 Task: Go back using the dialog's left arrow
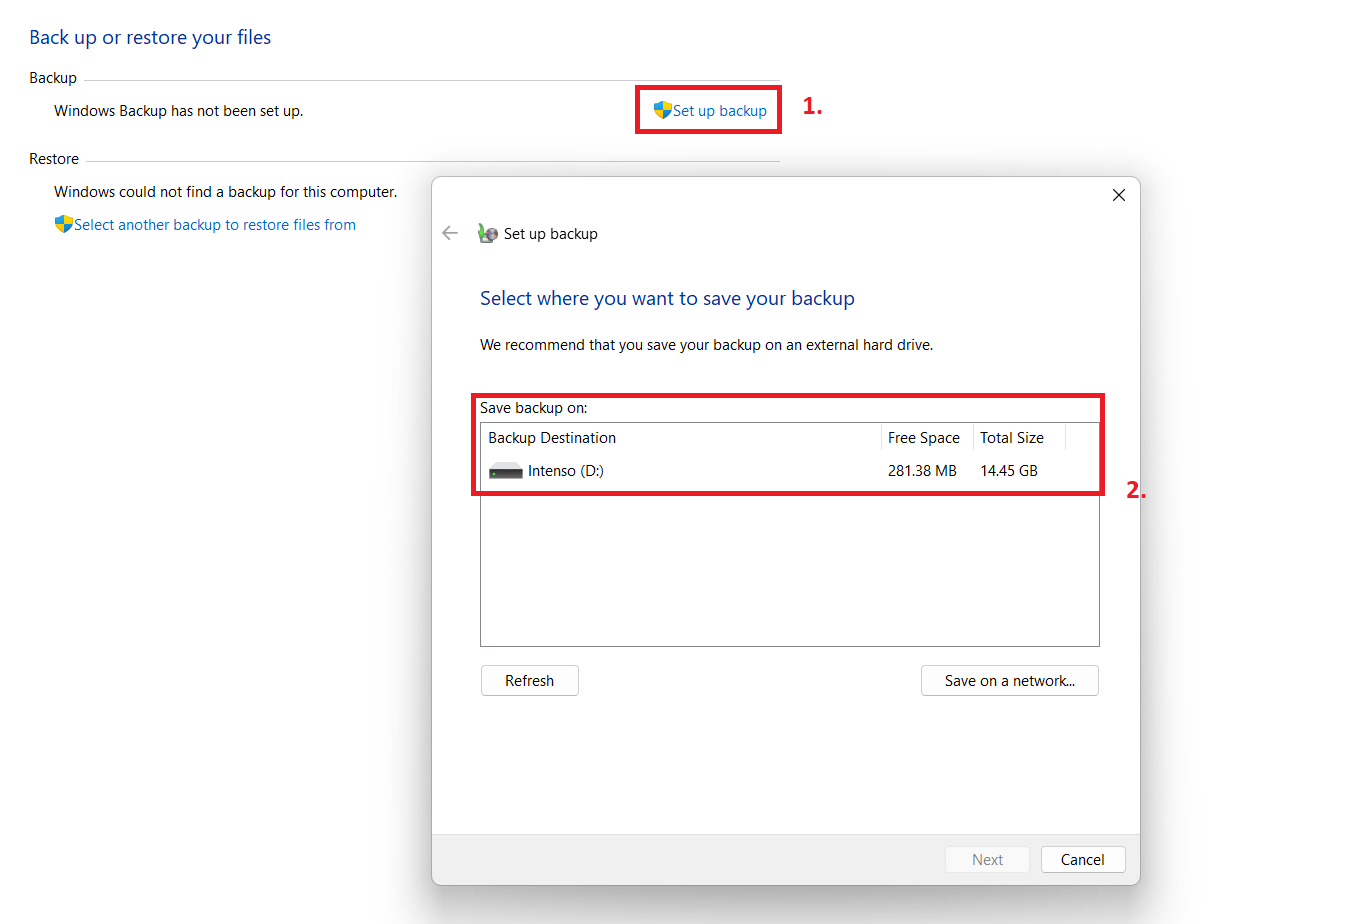point(450,233)
